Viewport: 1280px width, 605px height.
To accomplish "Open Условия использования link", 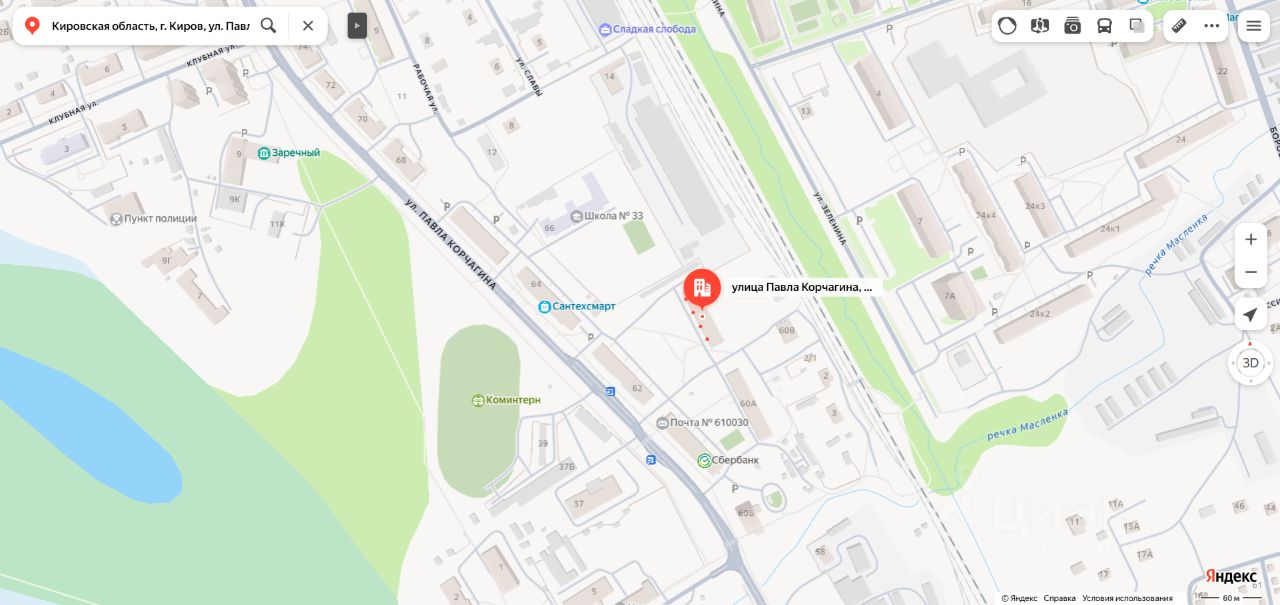I will [x=1127, y=598].
